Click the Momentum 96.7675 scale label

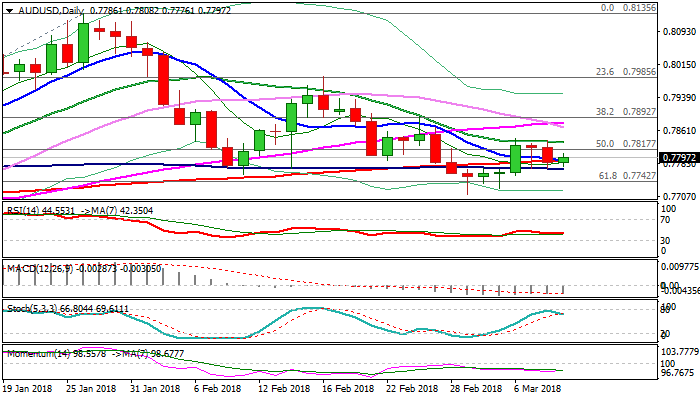677,372
